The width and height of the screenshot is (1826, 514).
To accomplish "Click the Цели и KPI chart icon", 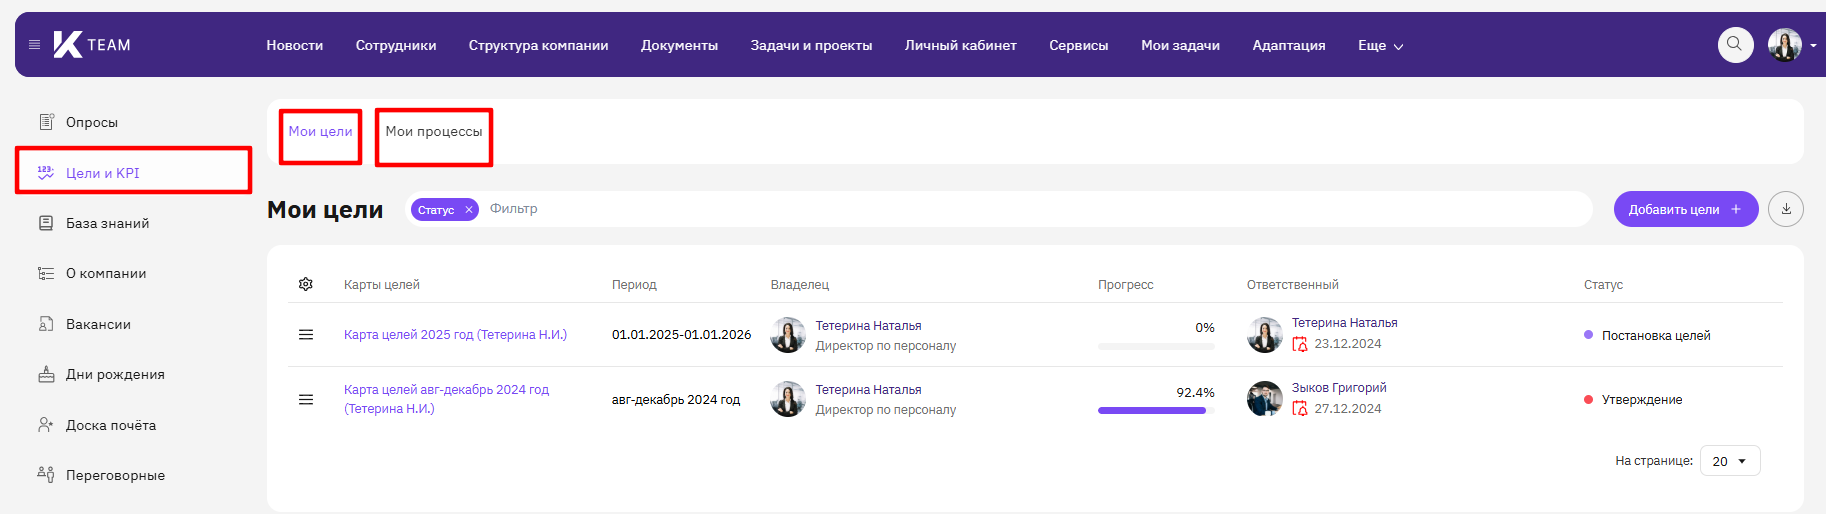I will click(46, 172).
